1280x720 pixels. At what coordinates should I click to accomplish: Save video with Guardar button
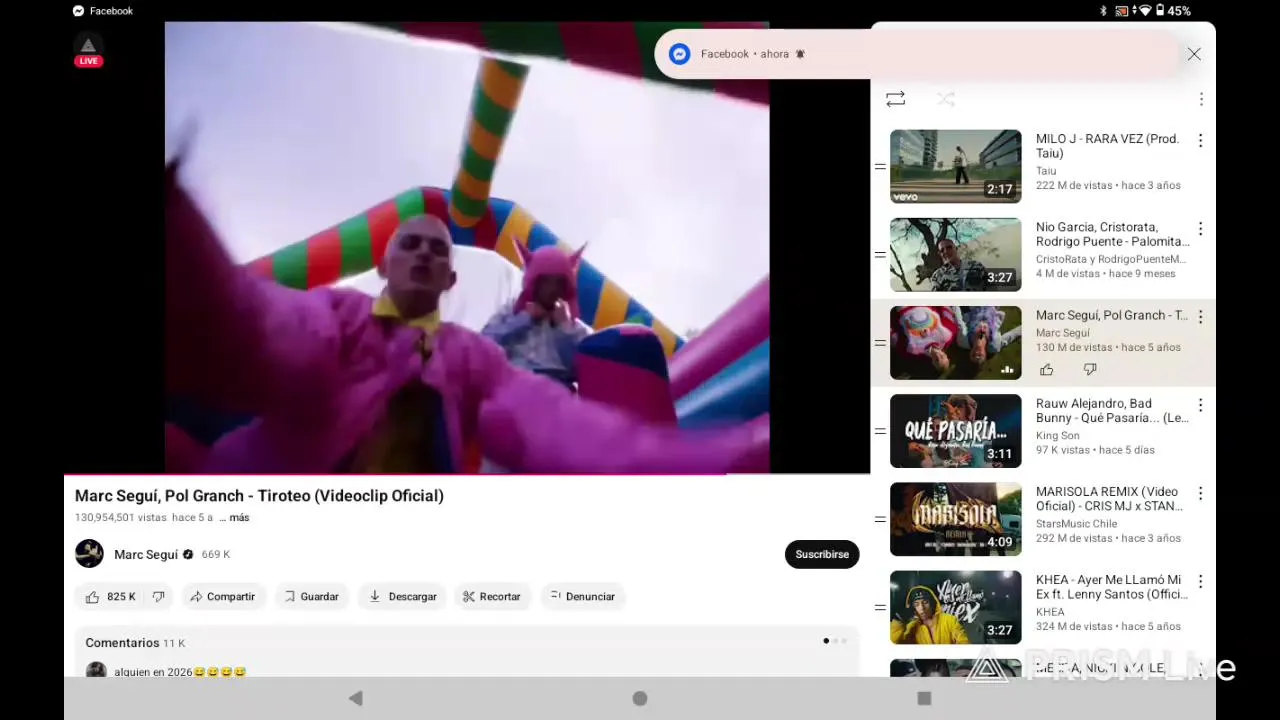(311, 597)
